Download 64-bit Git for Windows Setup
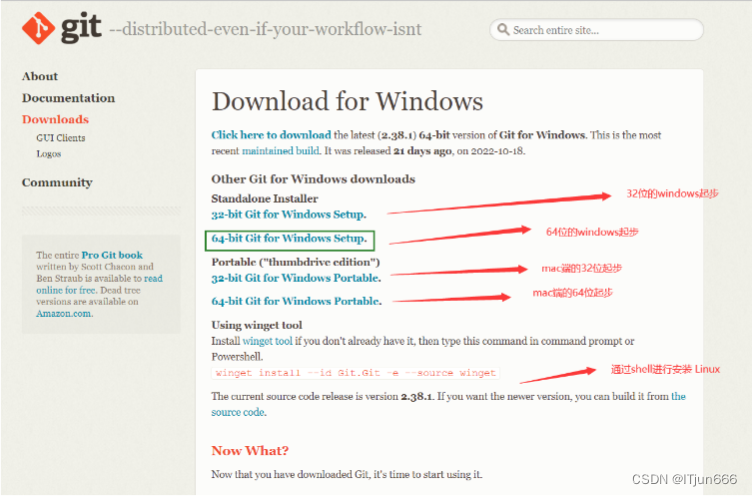 point(289,238)
